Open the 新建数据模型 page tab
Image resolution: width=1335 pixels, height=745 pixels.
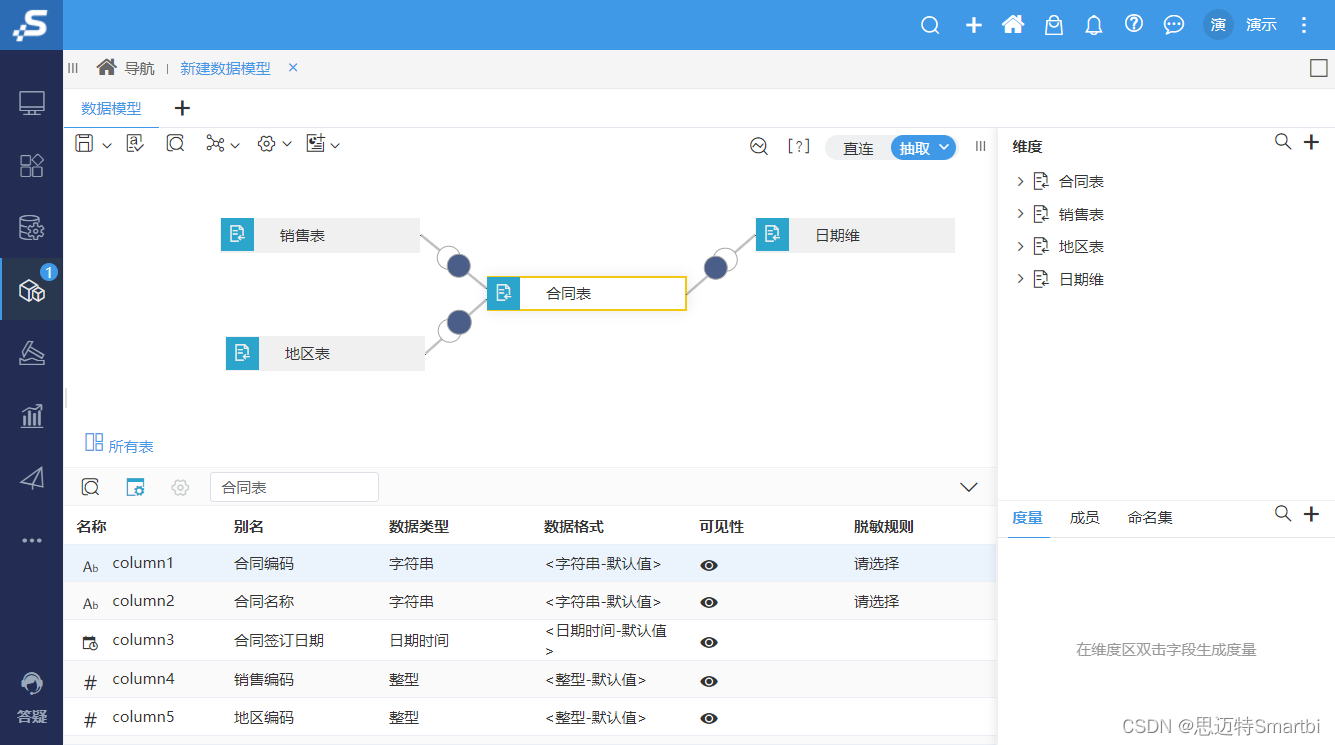[x=225, y=68]
